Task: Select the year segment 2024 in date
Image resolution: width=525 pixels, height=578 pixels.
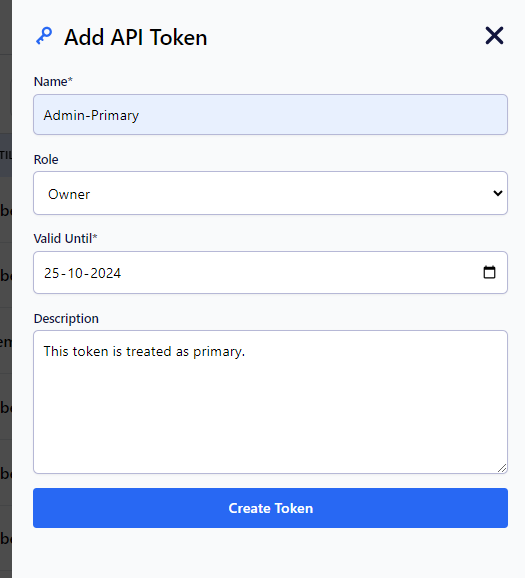Action: (x=105, y=273)
